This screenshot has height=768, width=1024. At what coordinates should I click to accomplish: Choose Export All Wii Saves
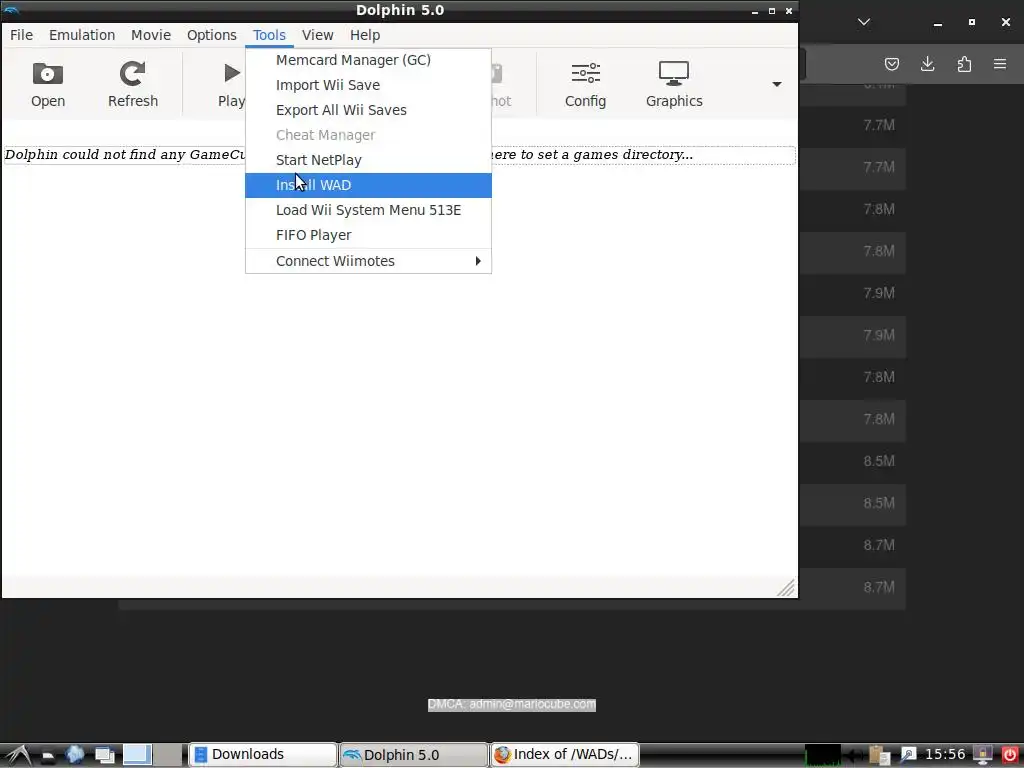[368, 110]
